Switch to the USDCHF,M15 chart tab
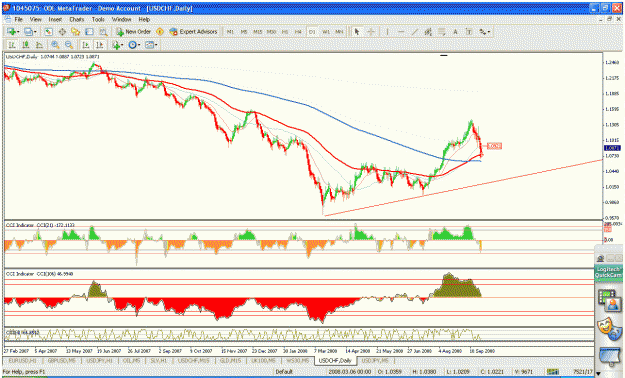Viewport: 625px width, 378px height. click(194, 360)
